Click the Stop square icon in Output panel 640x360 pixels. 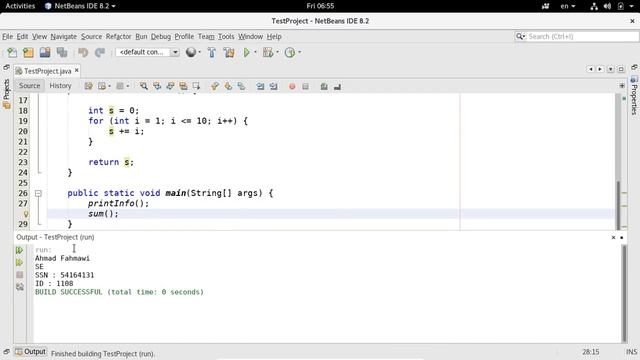[x=19, y=275]
